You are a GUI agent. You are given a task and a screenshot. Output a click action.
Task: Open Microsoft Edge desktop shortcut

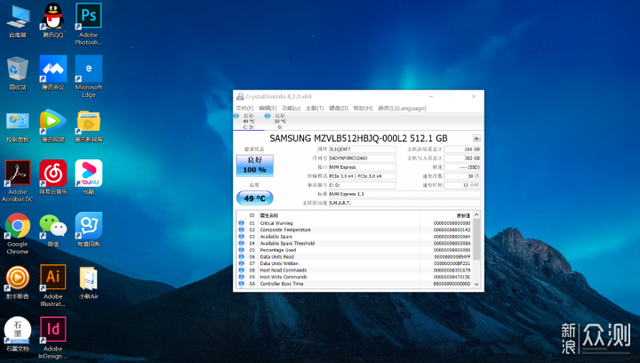pyautogui.click(x=89, y=69)
